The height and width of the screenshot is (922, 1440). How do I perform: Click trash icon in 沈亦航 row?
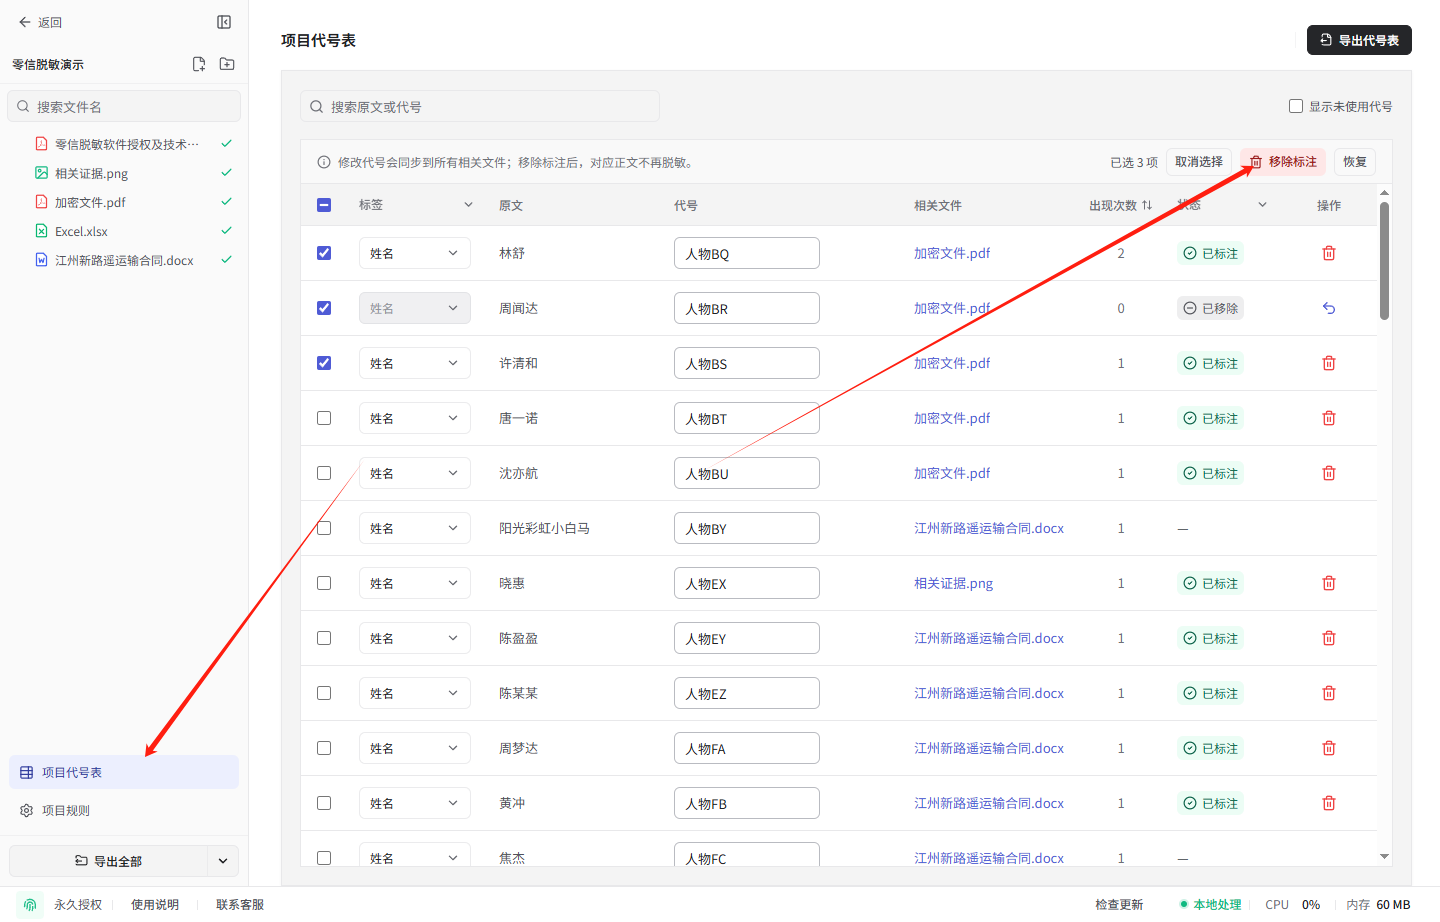(x=1329, y=473)
